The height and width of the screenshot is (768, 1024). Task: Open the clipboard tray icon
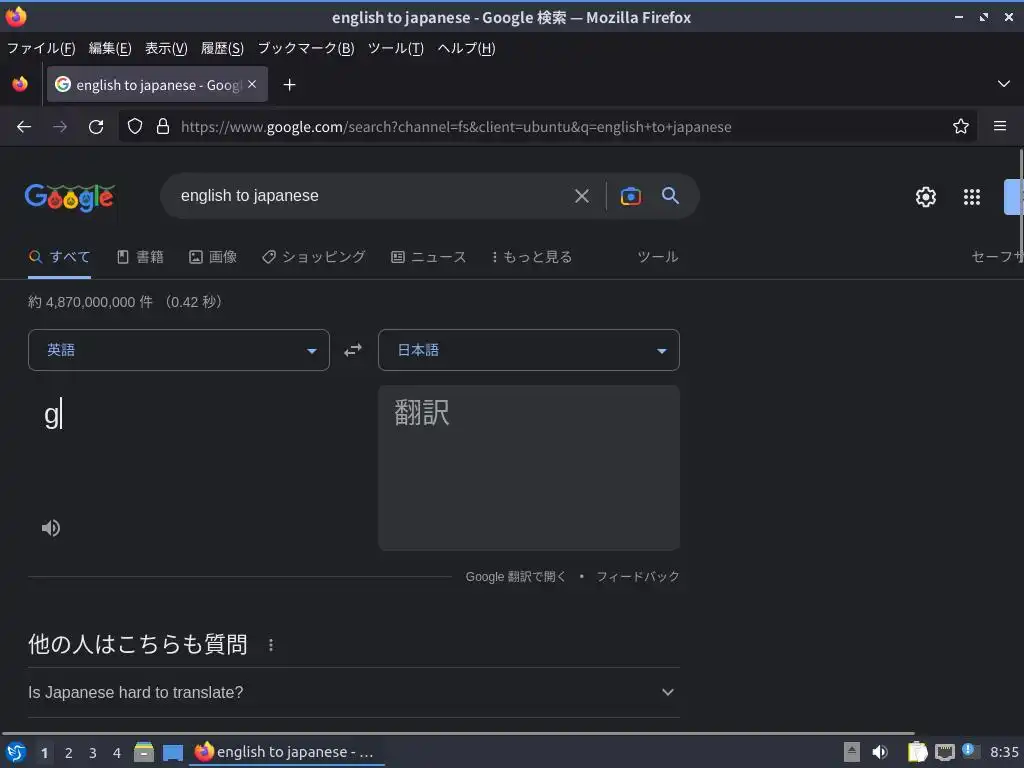917,752
